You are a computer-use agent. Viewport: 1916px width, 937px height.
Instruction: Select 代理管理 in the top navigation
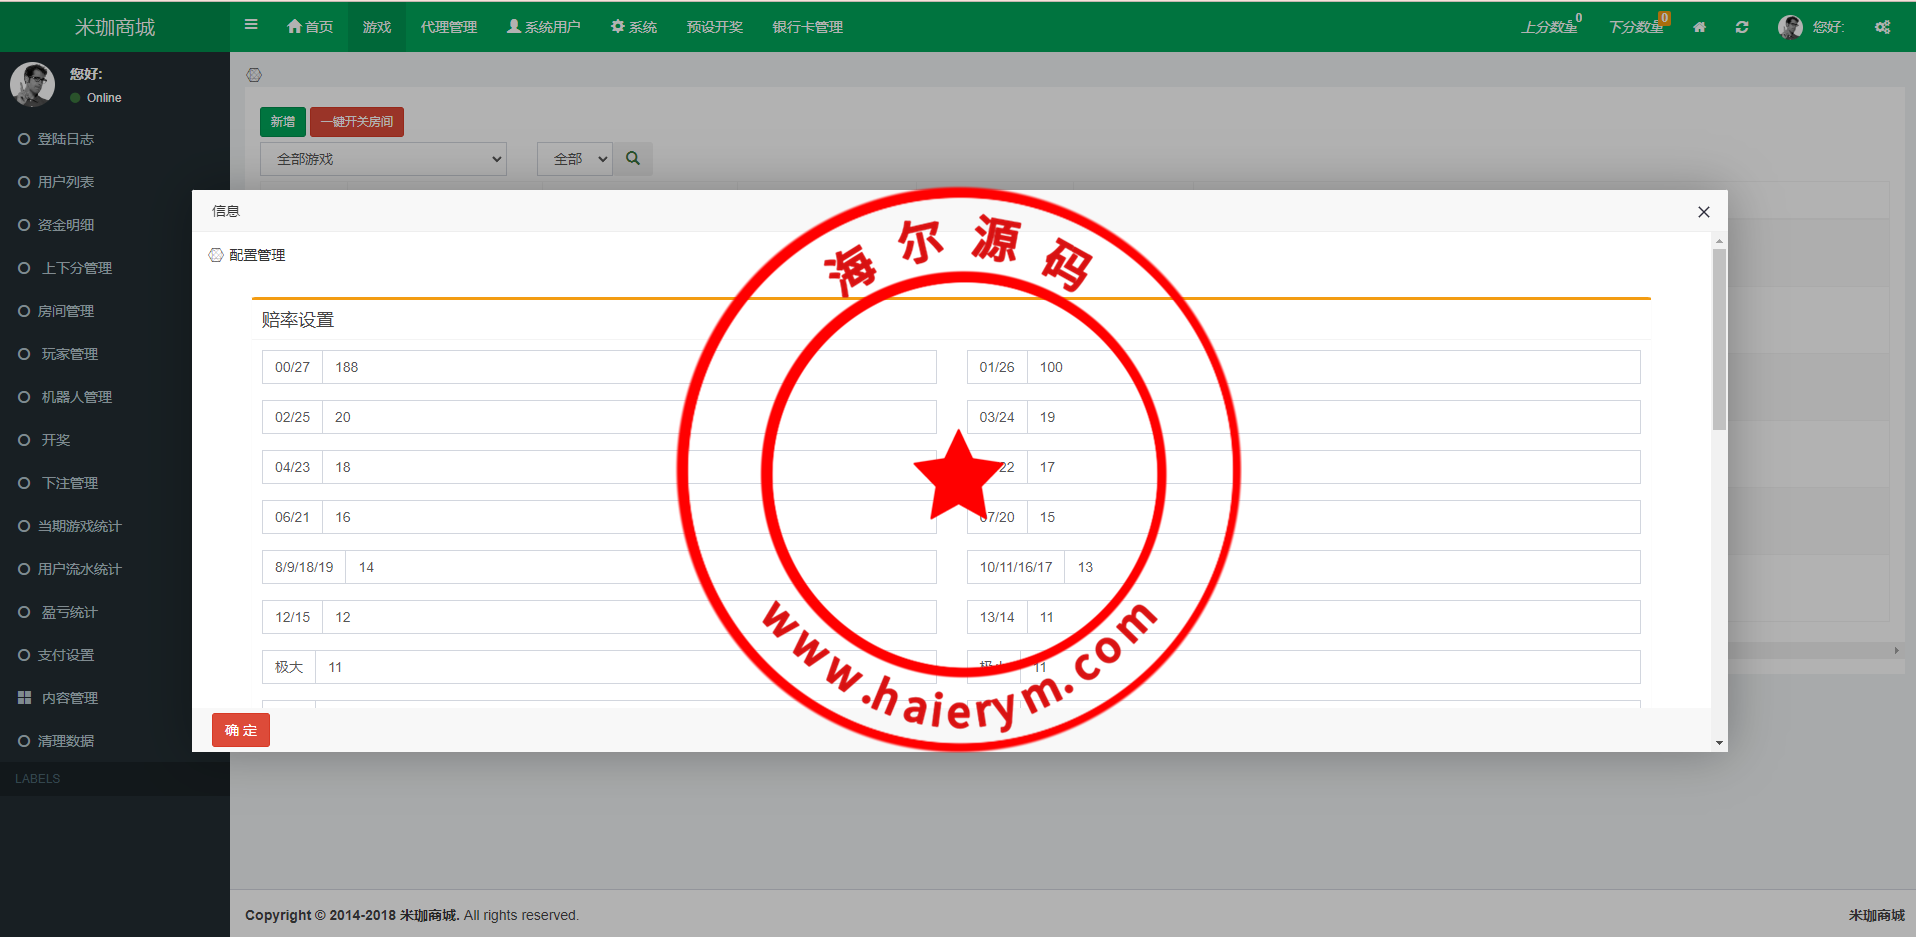click(x=448, y=27)
